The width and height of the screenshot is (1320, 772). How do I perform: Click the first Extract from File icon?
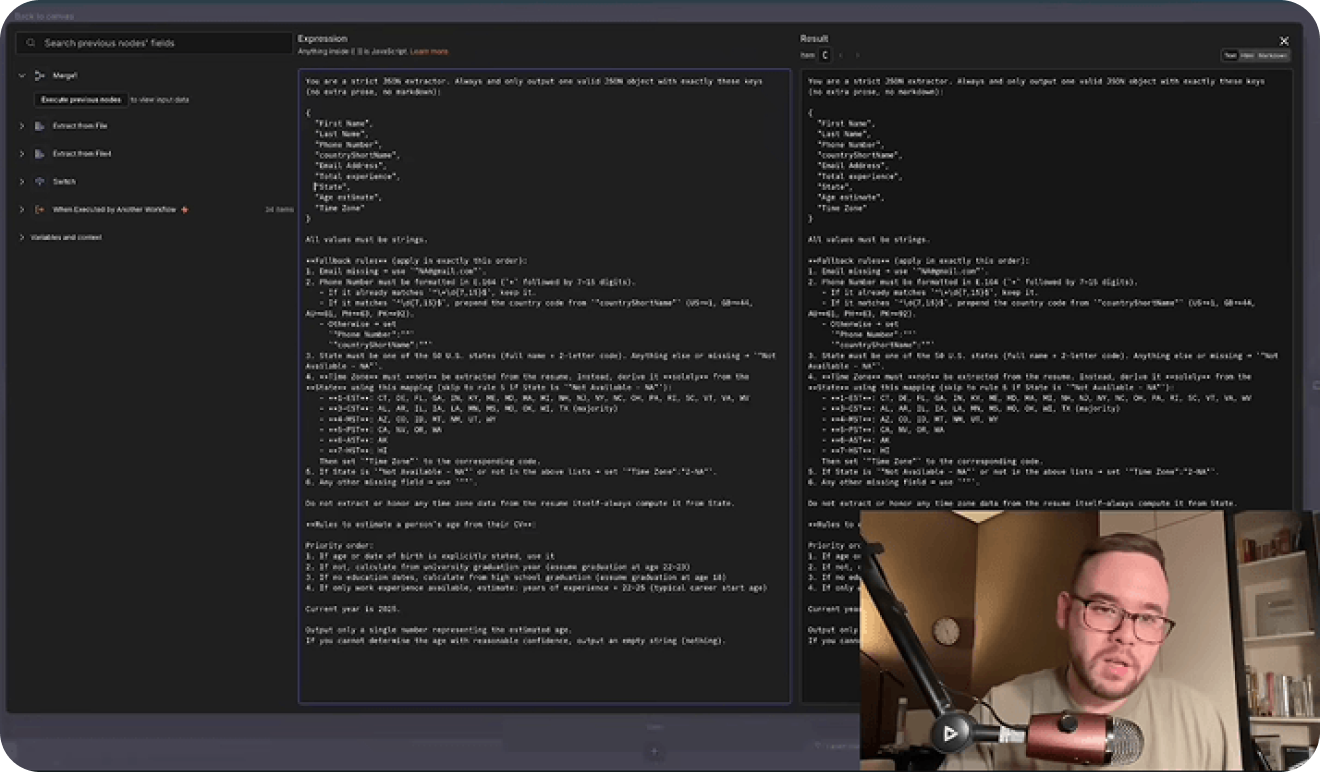(40, 126)
